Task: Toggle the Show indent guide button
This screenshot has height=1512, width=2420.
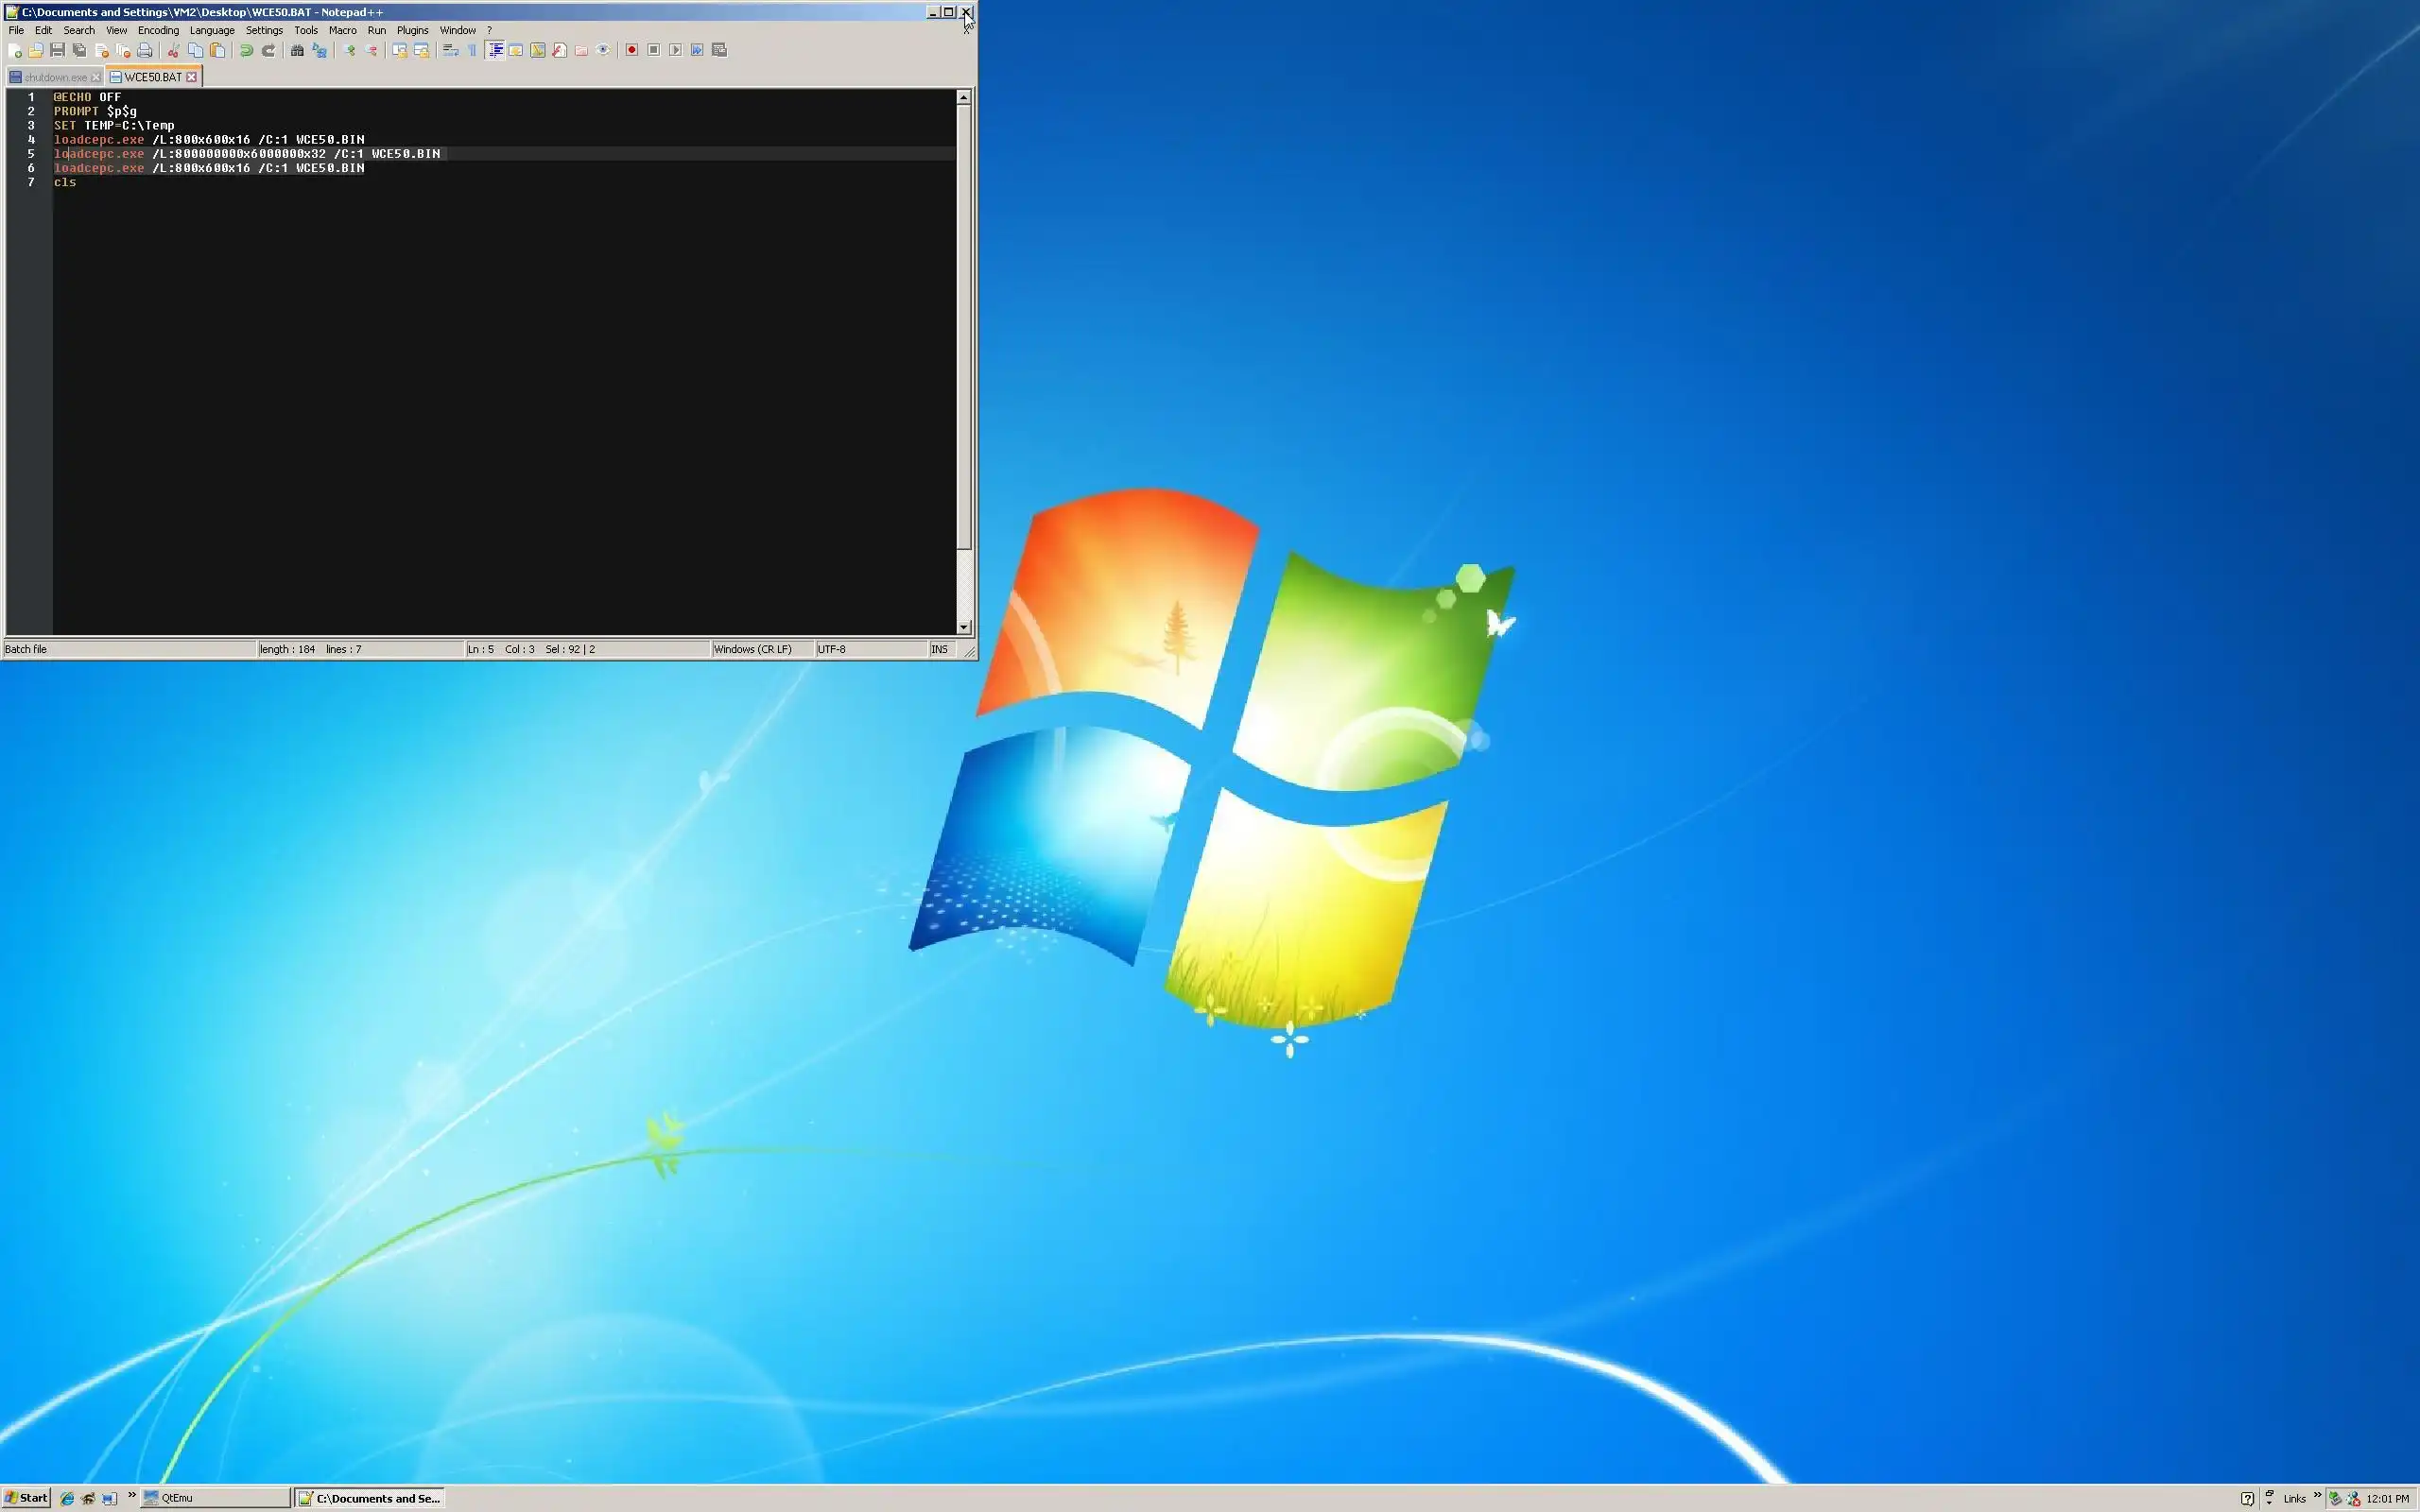Action: click(x=495, y=50)
